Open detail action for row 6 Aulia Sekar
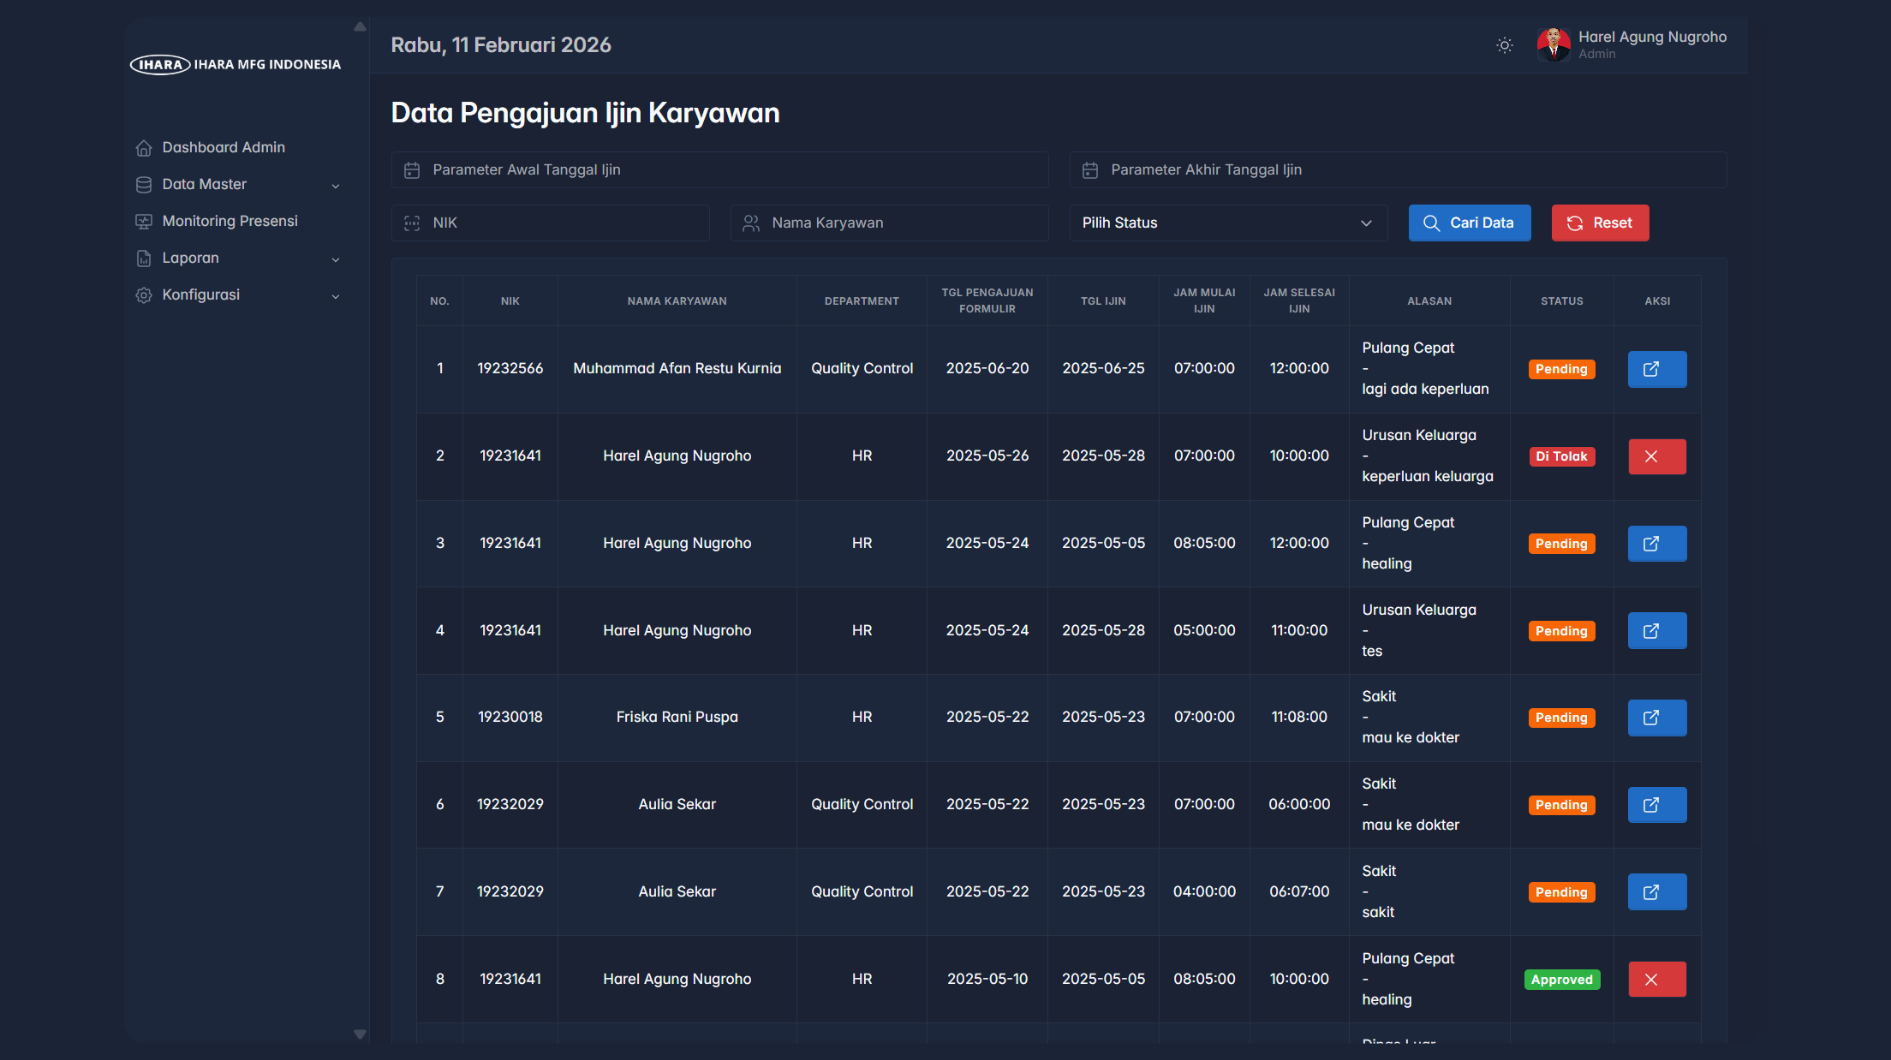Viewport: 1891px width, 1060px height. (1657, 805)
